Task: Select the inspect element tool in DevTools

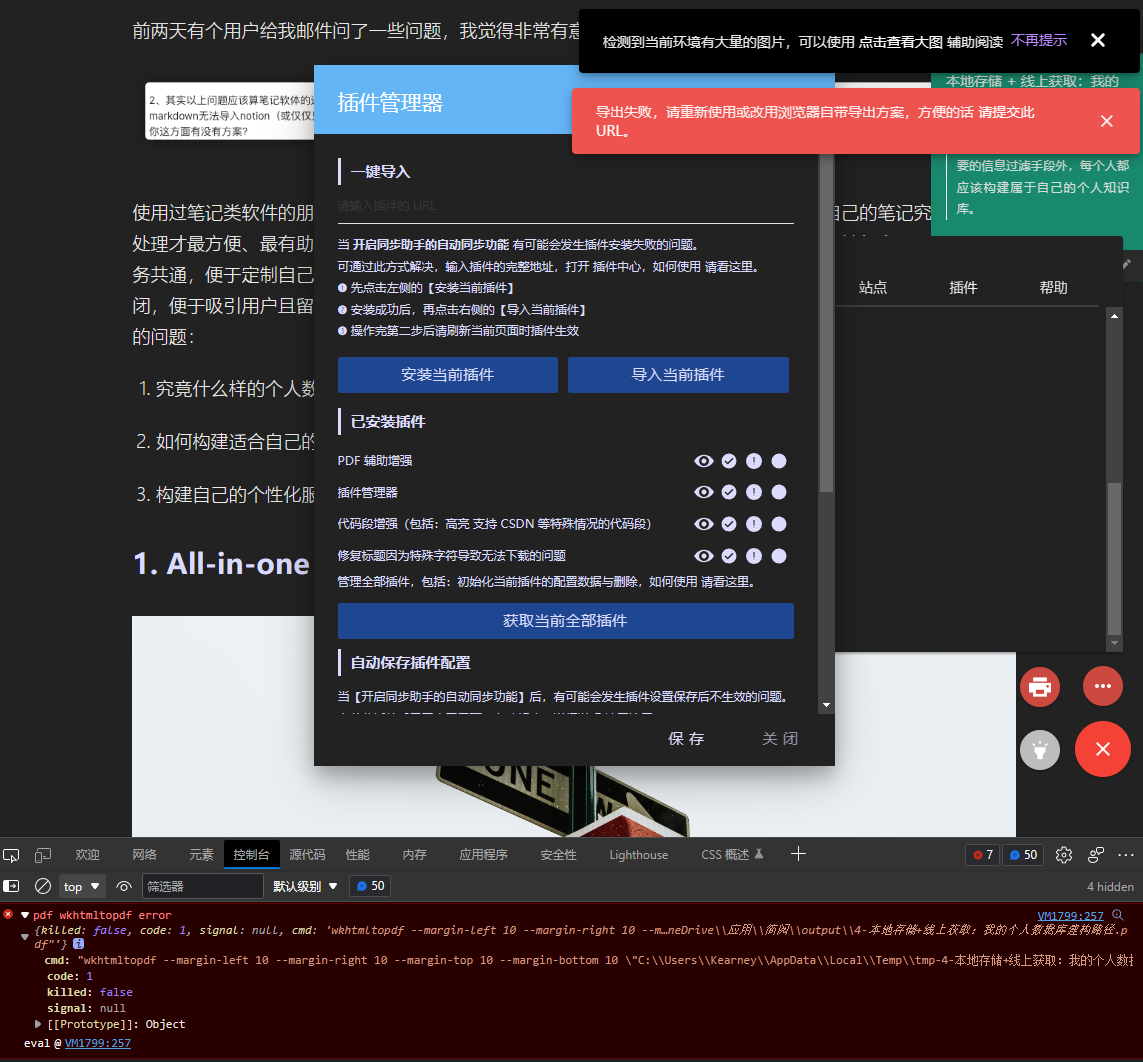Action: pos(11,854)
